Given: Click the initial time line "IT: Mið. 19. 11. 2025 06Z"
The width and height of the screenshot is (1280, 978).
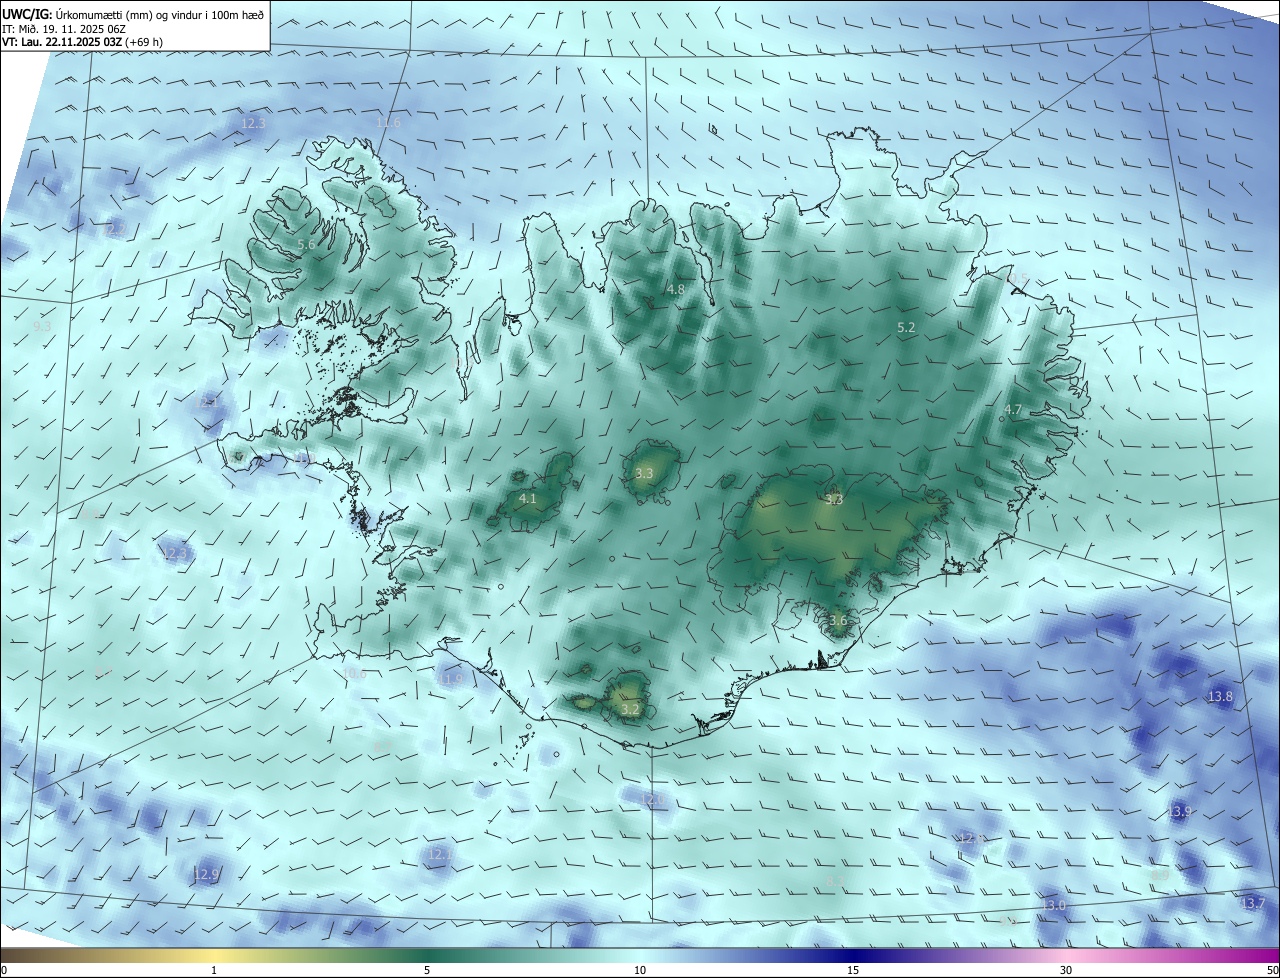Looking at the screenshot, I should coord(66,29).
